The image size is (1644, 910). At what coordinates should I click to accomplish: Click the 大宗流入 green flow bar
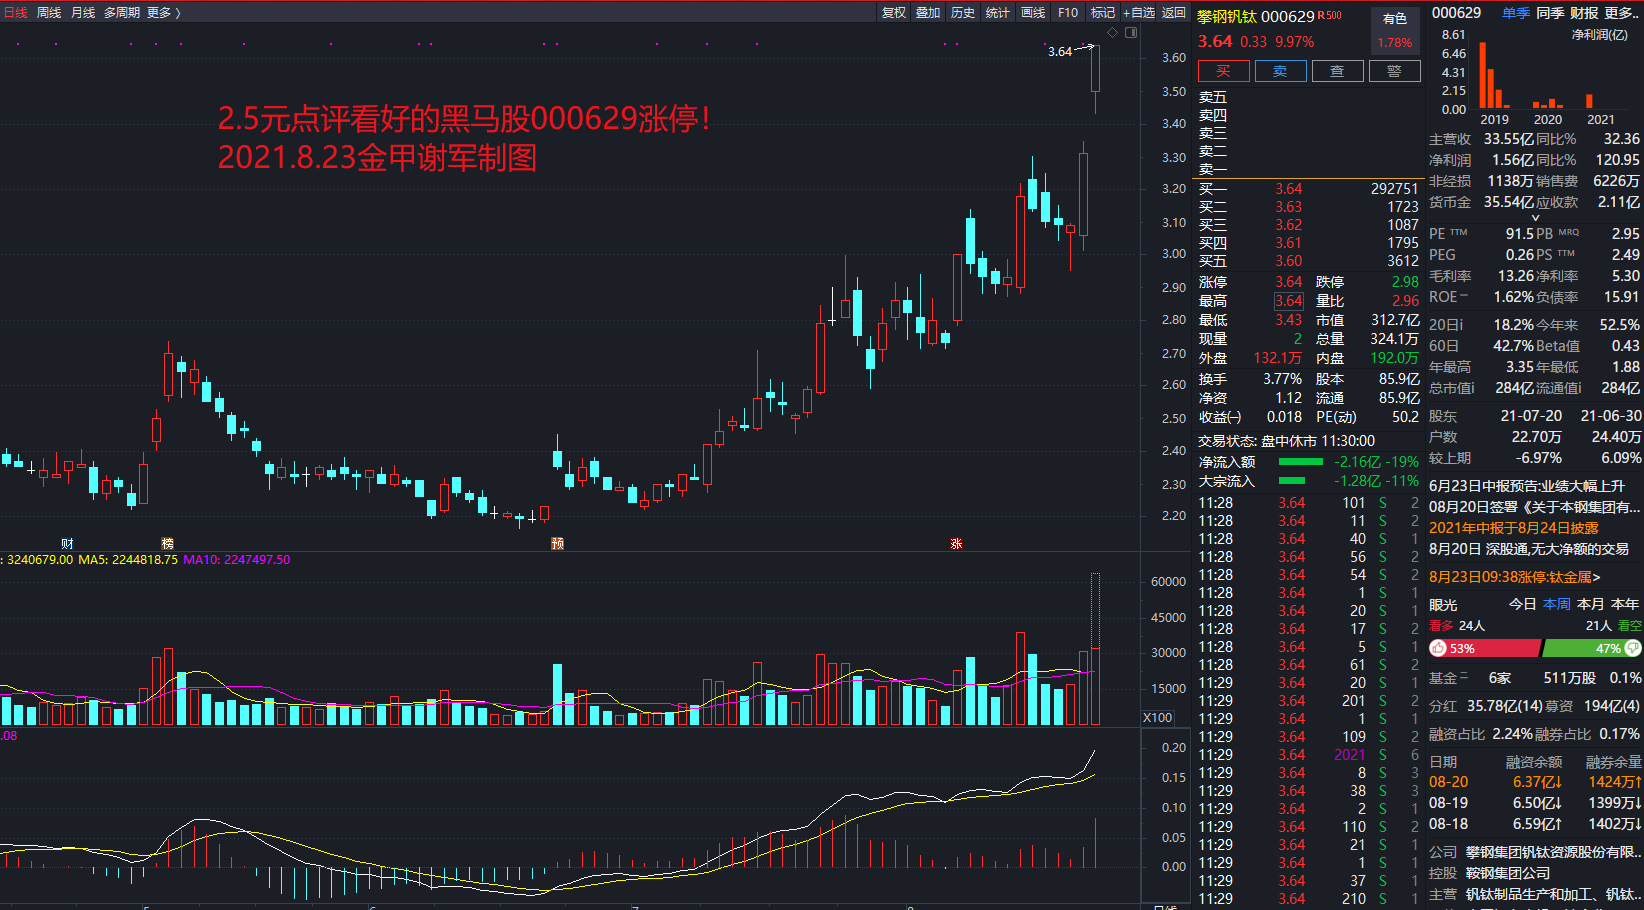click(x=1292, y=481)
